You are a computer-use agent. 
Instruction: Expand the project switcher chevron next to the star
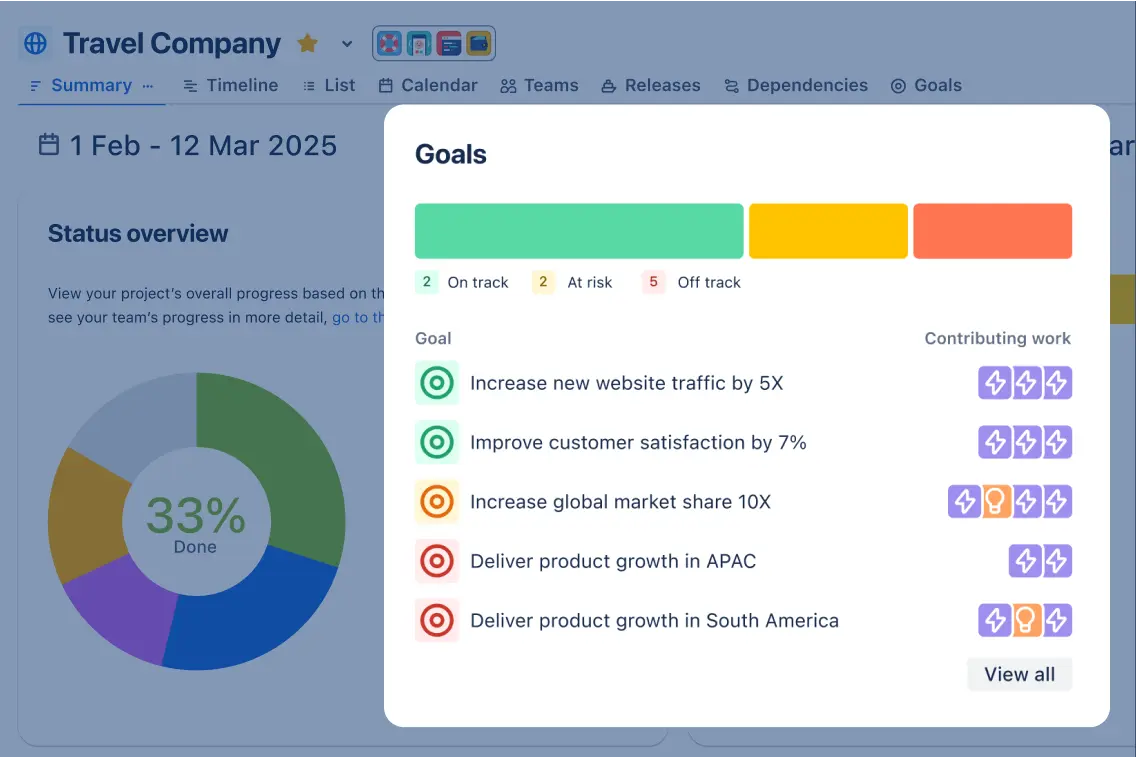pyautogui.click(x=345, y=43)
